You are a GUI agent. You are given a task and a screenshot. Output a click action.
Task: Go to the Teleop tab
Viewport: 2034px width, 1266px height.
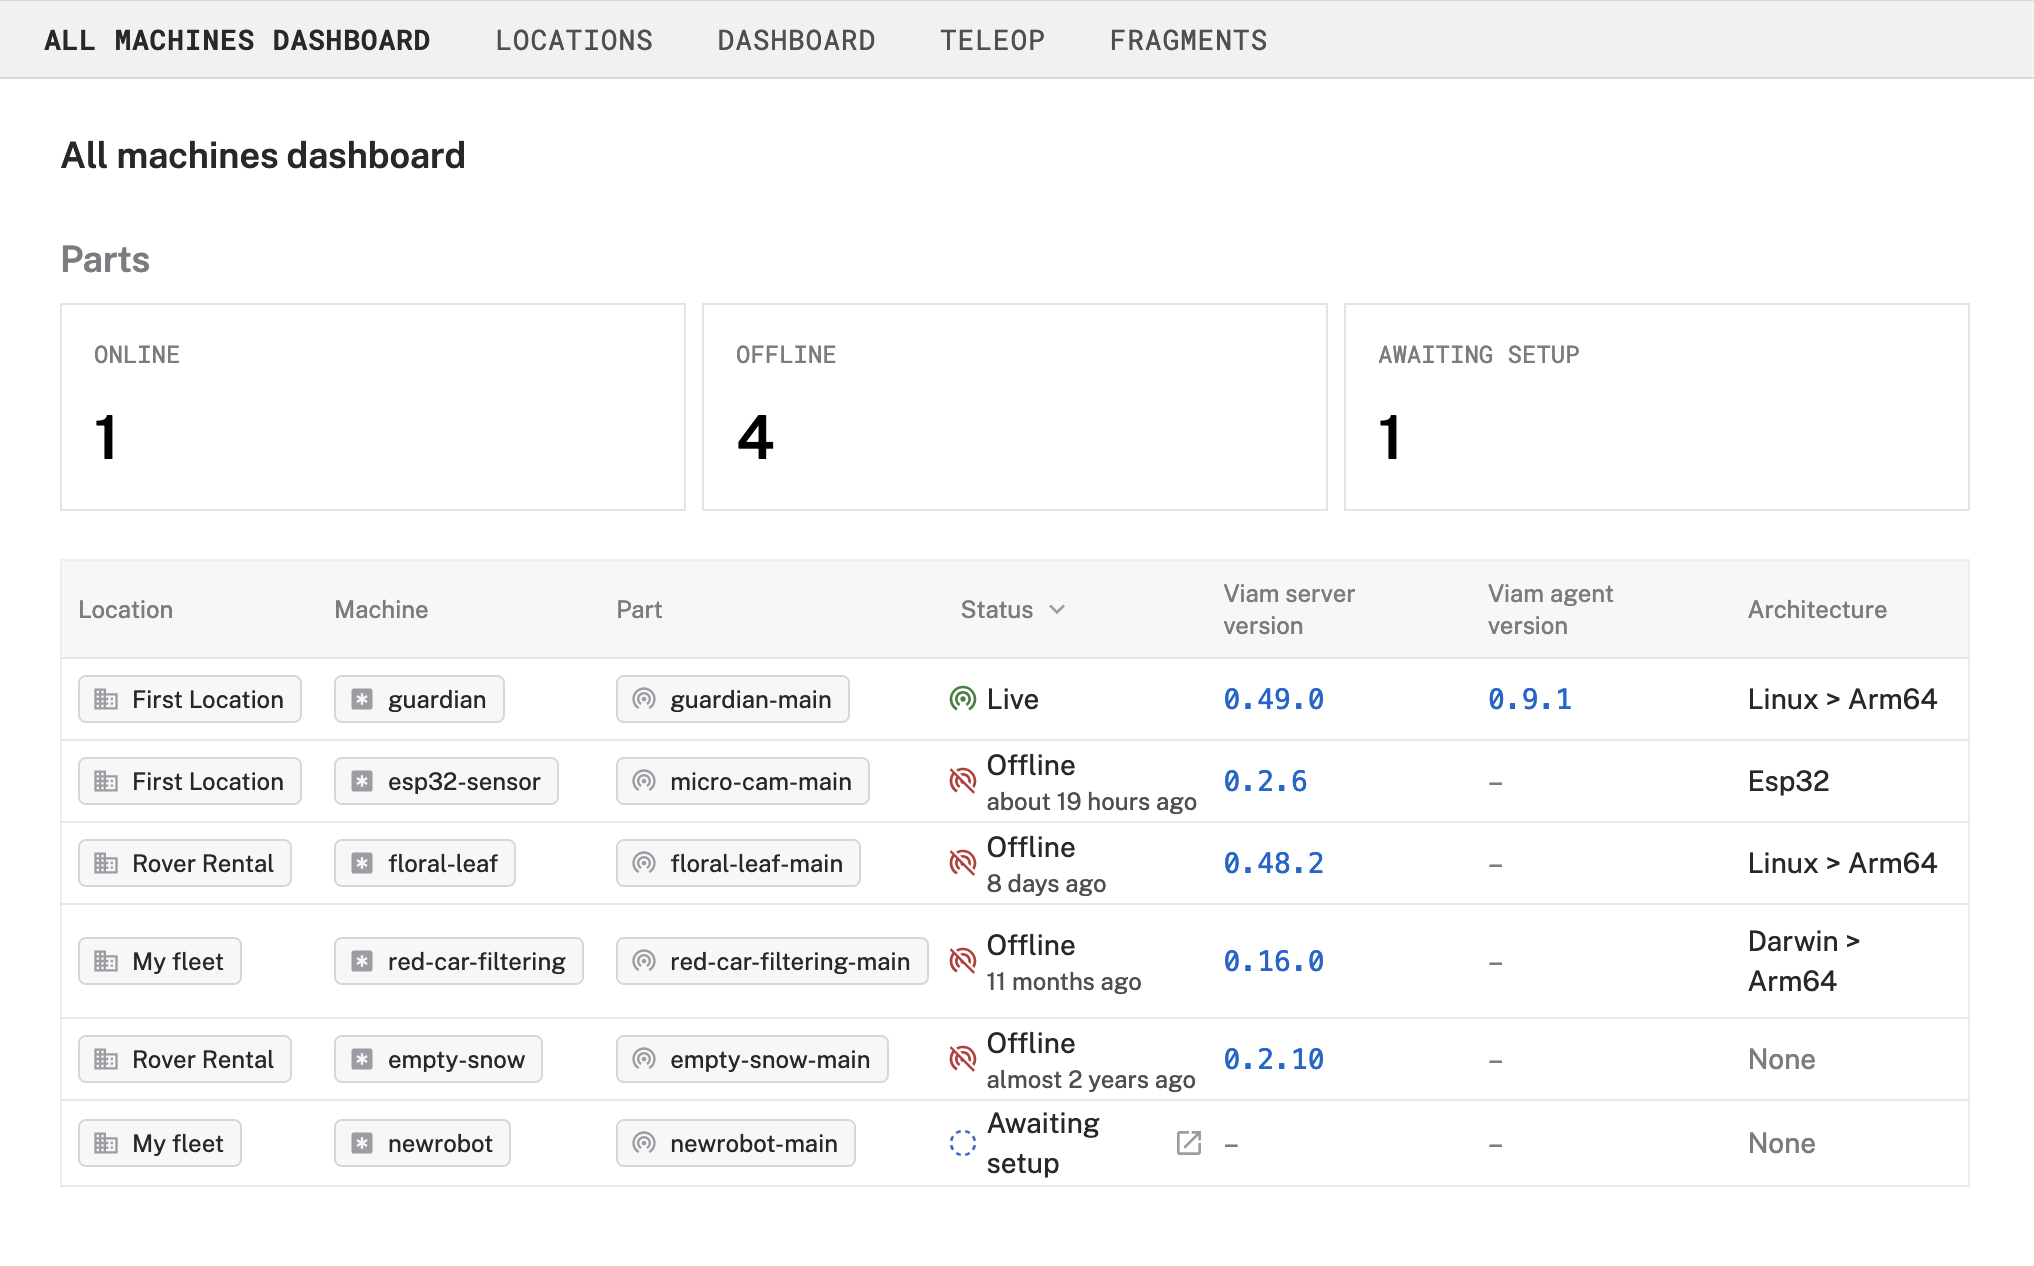(x=992, y=40)
